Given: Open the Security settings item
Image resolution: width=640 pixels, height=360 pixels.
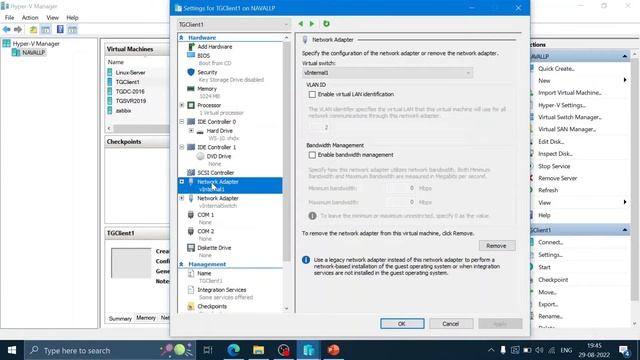Looking at the screenshot, I should [x=207, y=72].
